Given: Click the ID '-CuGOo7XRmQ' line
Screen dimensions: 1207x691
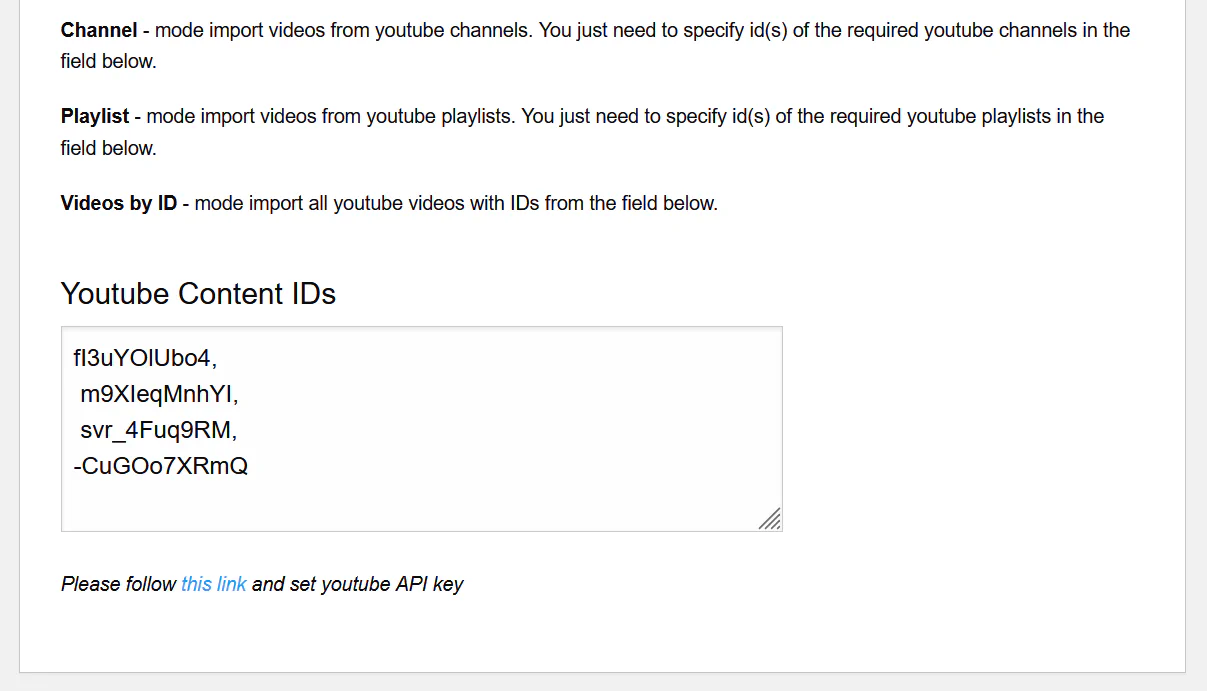Looking at the screenshot, I should click(x=160, y=466).
